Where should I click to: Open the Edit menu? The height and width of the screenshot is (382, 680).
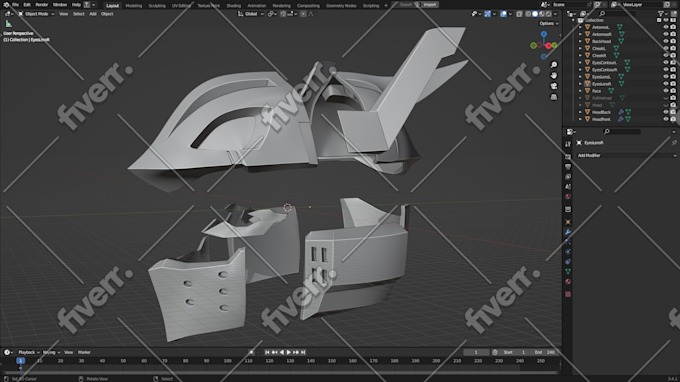pyautogui.click(x=27, y=5)
